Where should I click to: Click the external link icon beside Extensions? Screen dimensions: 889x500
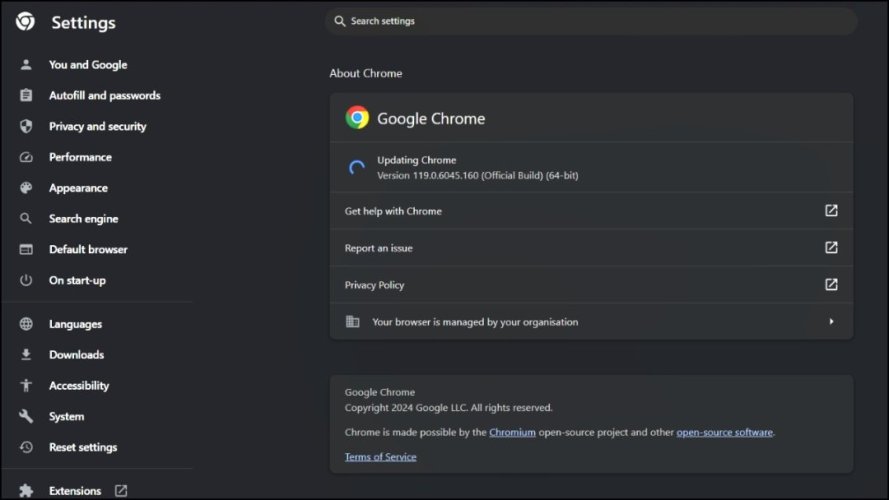(x=121, y=490)
